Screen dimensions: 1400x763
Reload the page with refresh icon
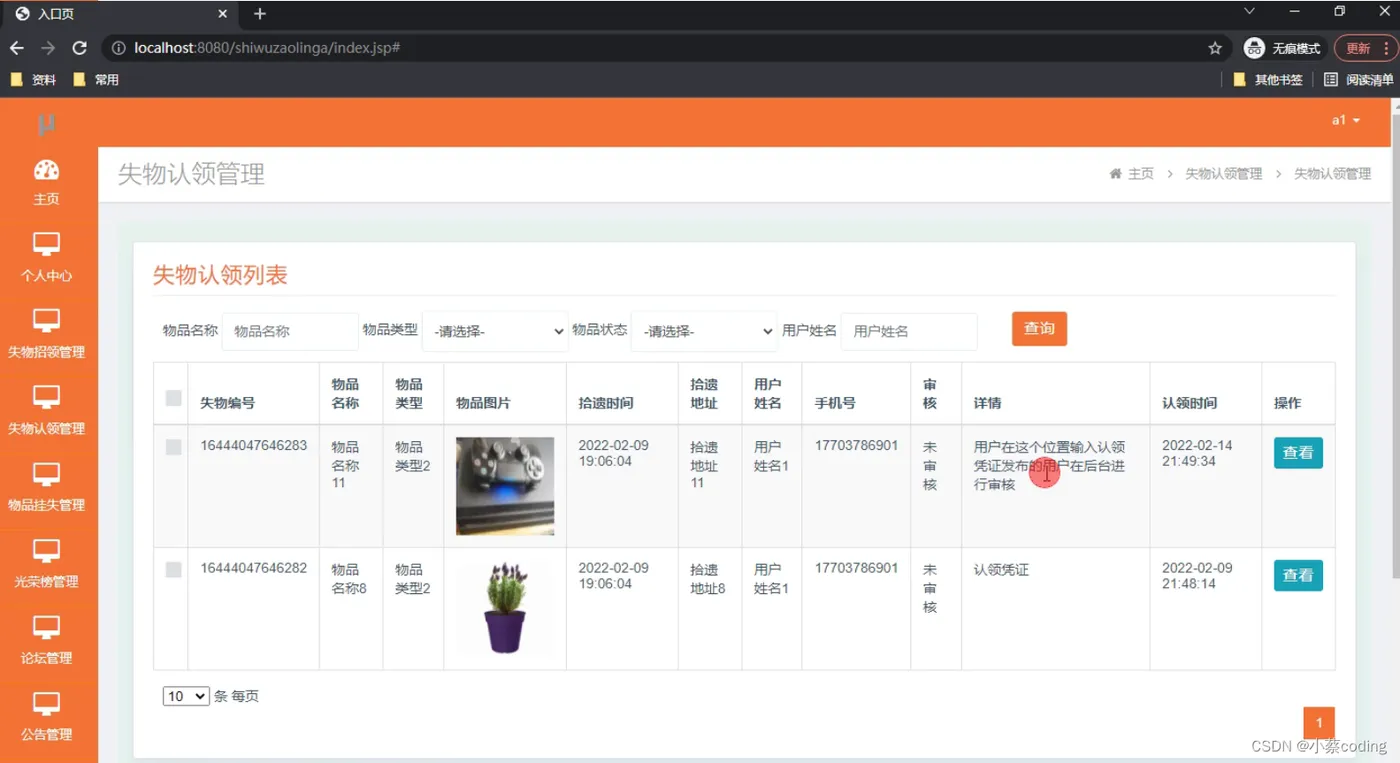(x=79, y=48)
